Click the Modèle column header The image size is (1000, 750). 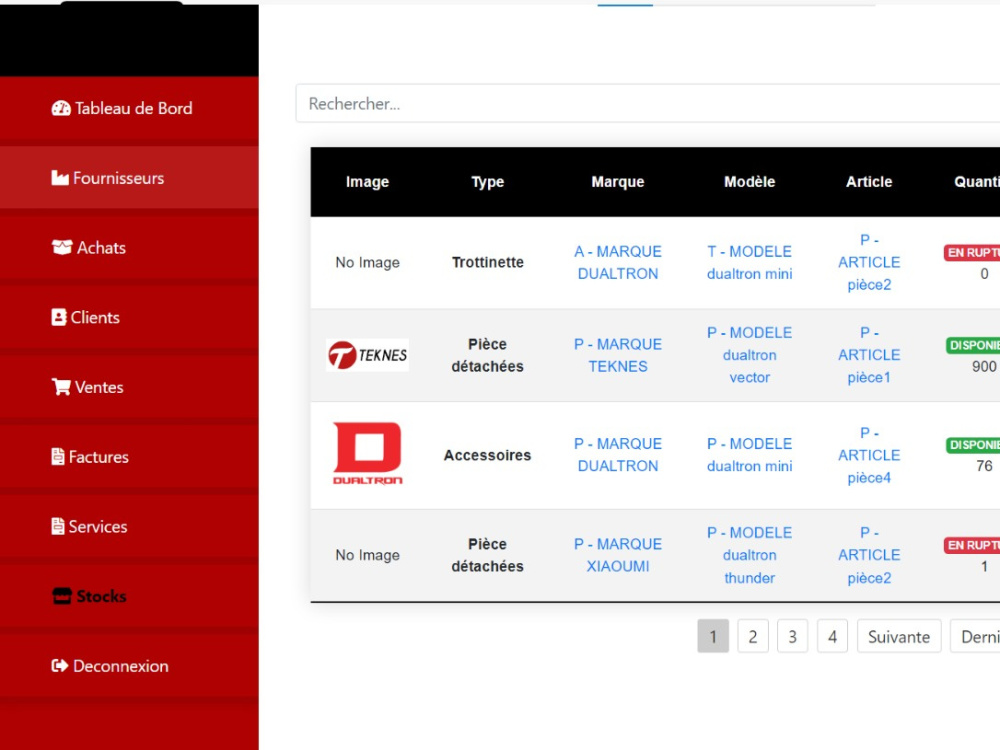[749, 182]
